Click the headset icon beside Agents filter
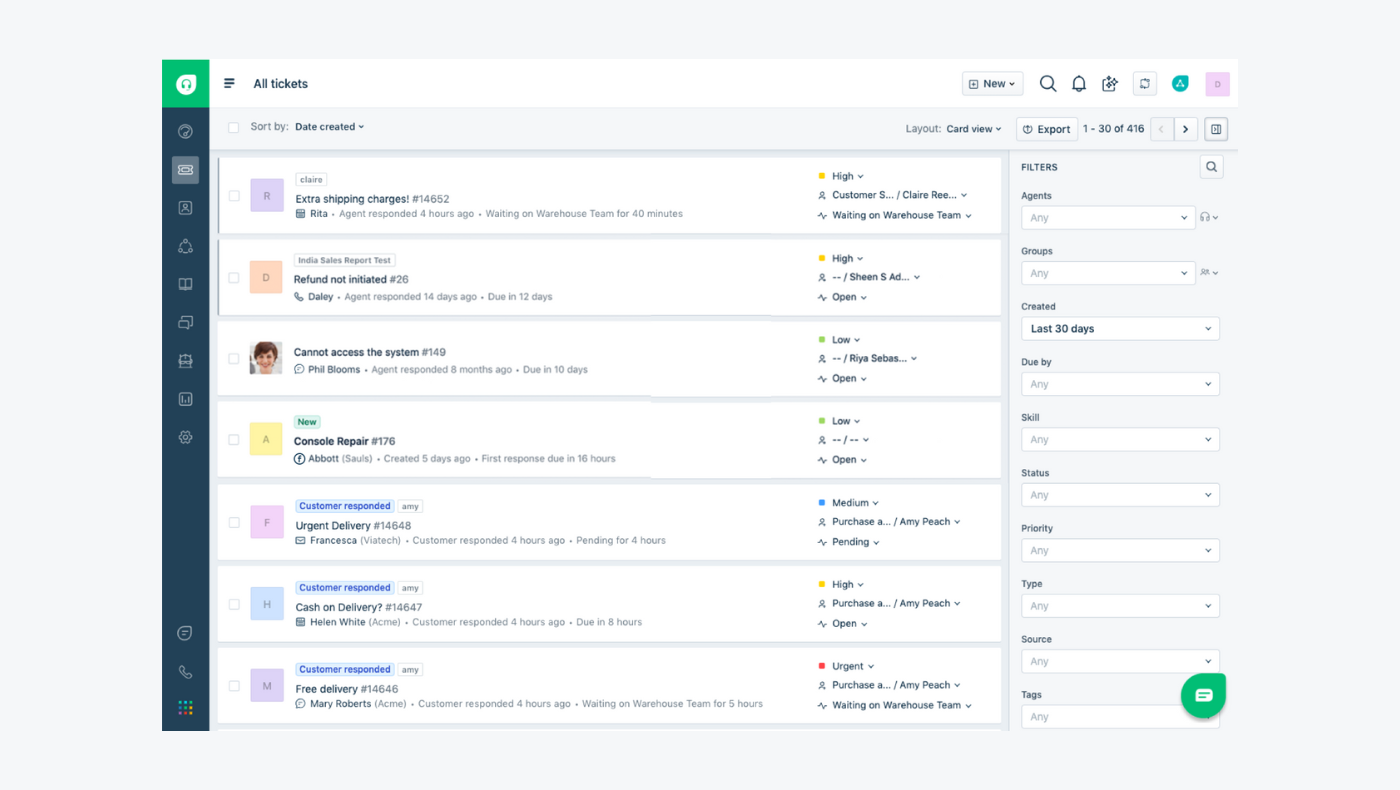Viewport: 1400px width, 790px height. (1209, 217)
